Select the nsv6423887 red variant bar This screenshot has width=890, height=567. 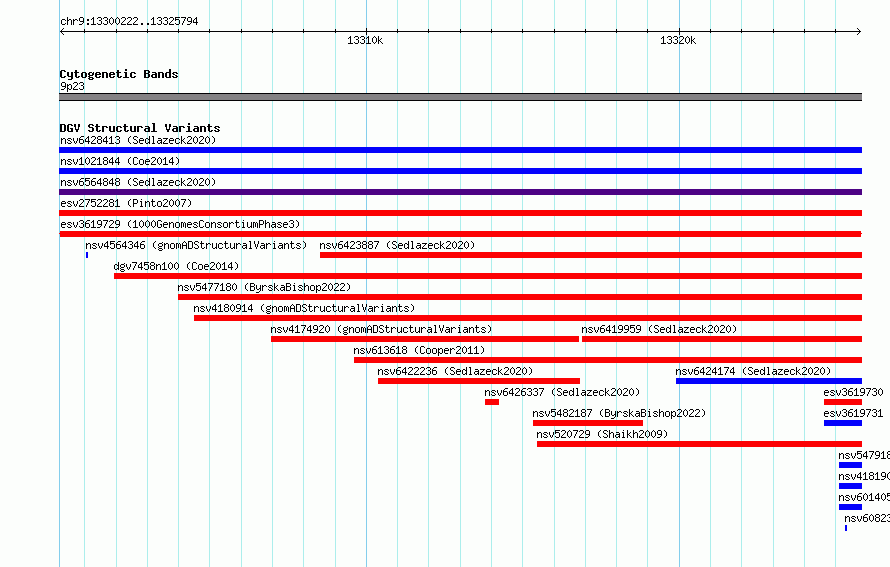tap(591, 255)
